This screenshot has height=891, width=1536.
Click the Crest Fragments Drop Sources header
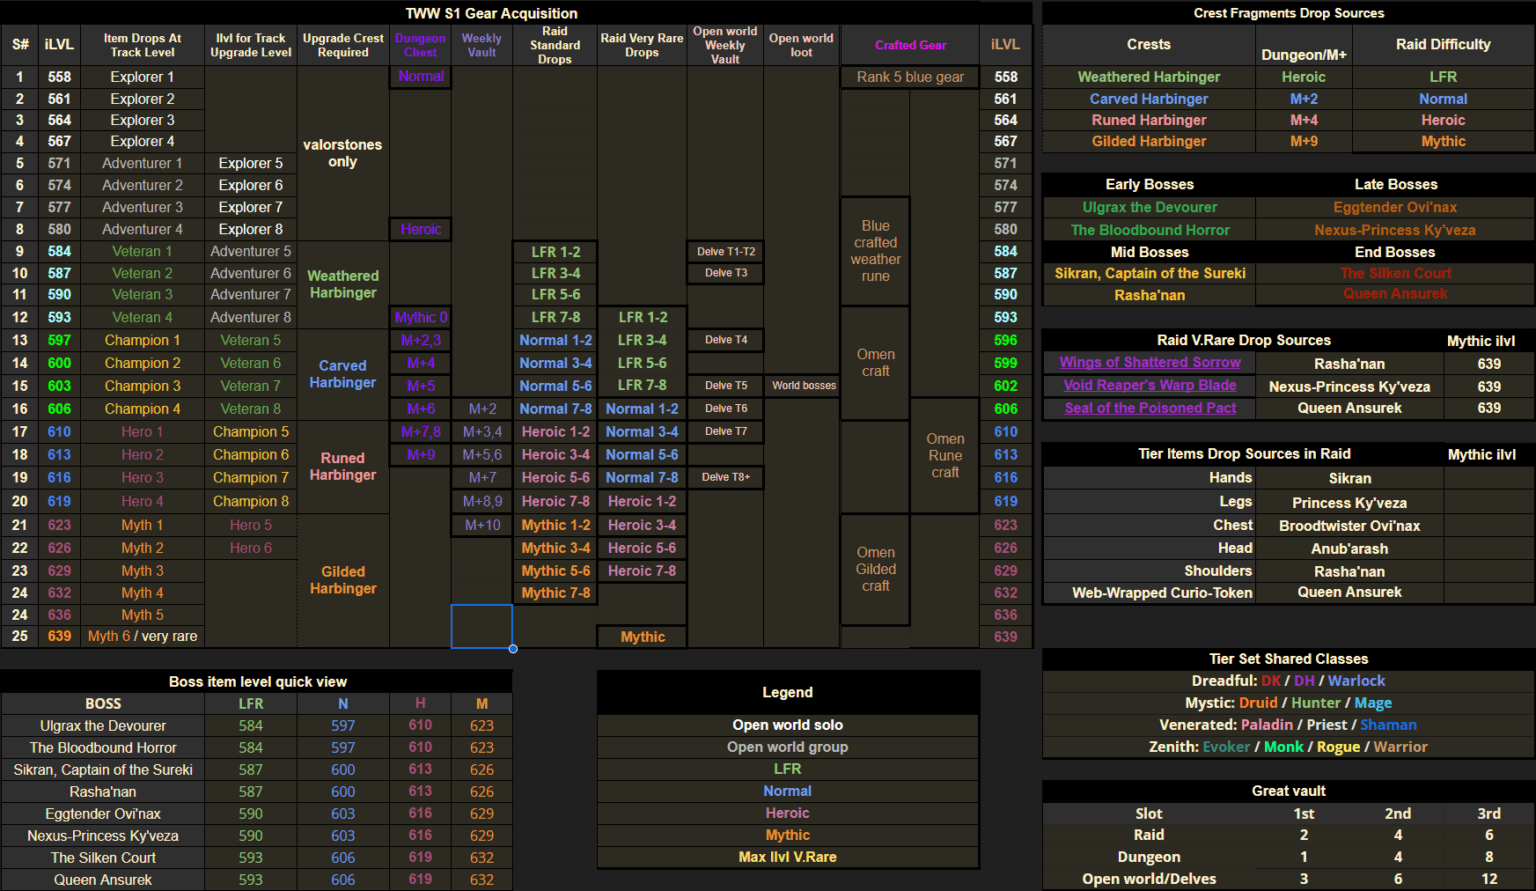(x=1288, y=13)
